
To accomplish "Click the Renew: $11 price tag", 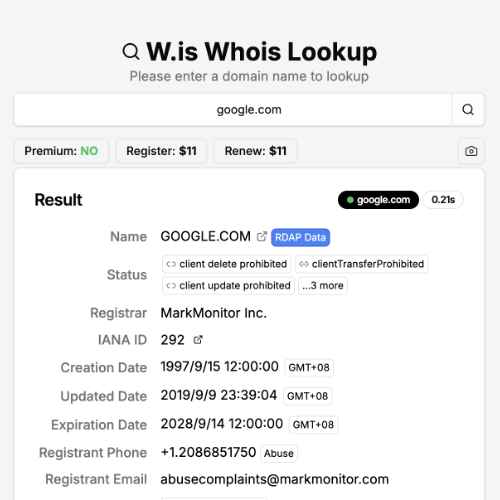I will [x=255, y=151].
